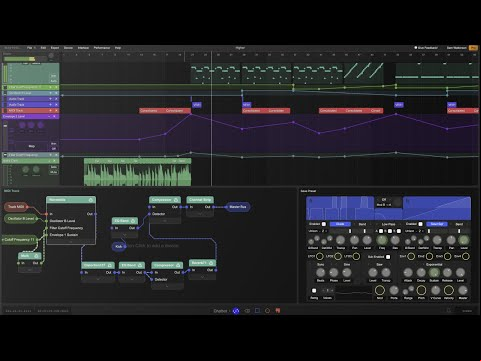Expand upper EQ Band node chevron
Screen dimensions: 481x361
pyautogui.click(x=125, y=235)
